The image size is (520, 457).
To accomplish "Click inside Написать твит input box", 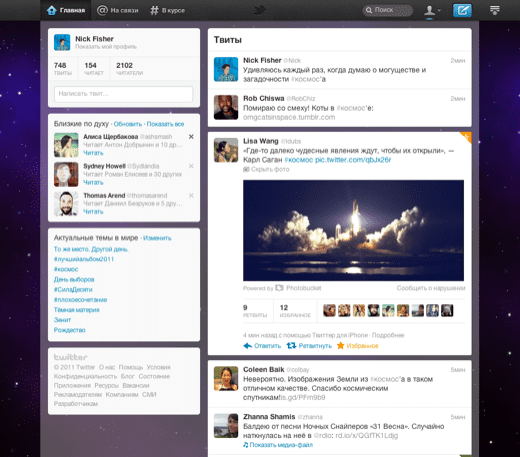I will [x=123, y=94].
